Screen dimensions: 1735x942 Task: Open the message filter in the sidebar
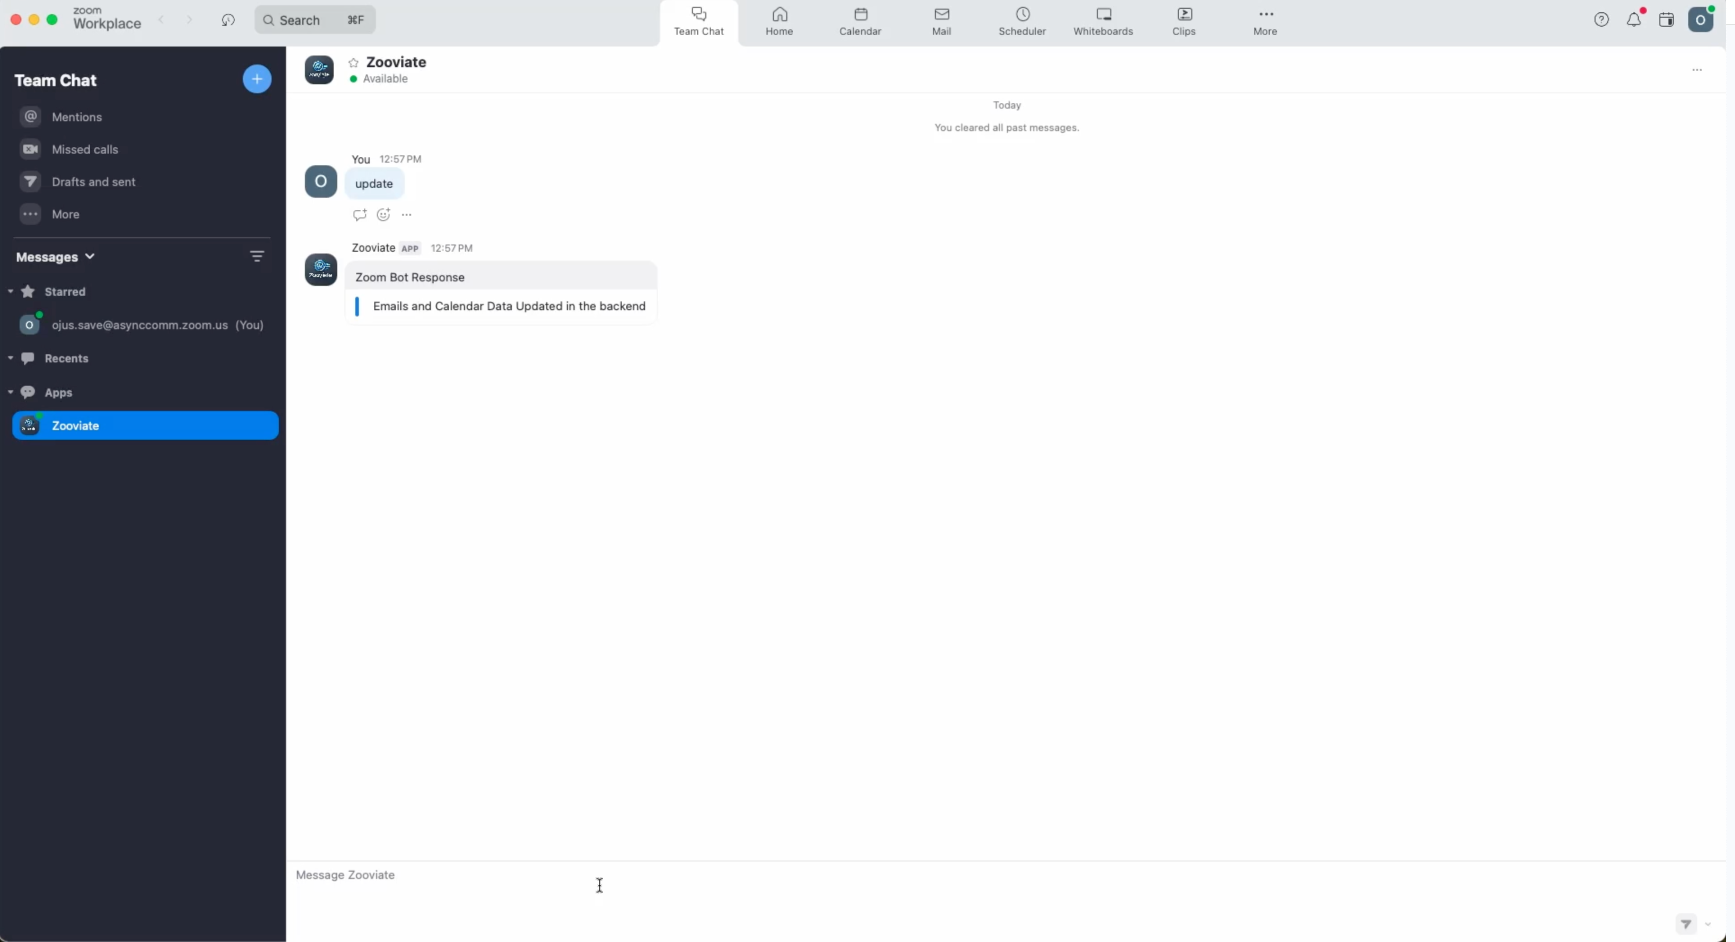coord(257,257)
